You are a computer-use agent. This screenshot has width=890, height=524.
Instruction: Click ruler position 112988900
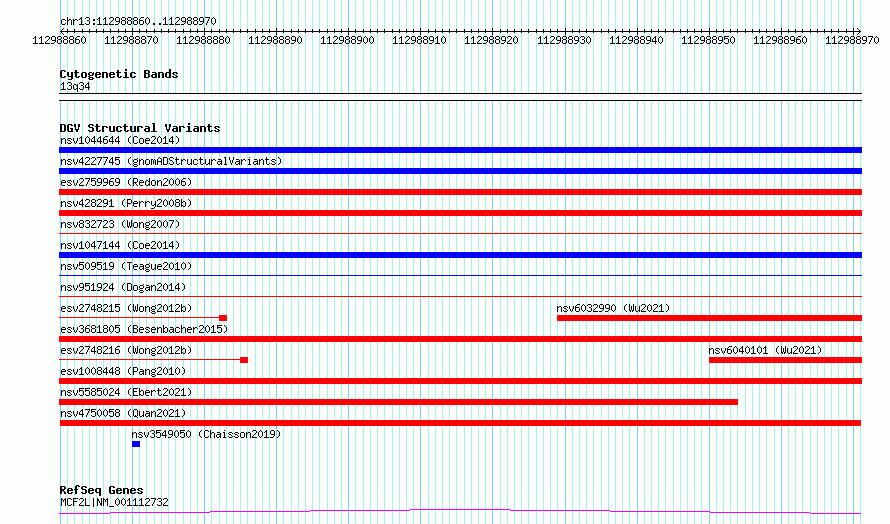(x=347, y=40)
